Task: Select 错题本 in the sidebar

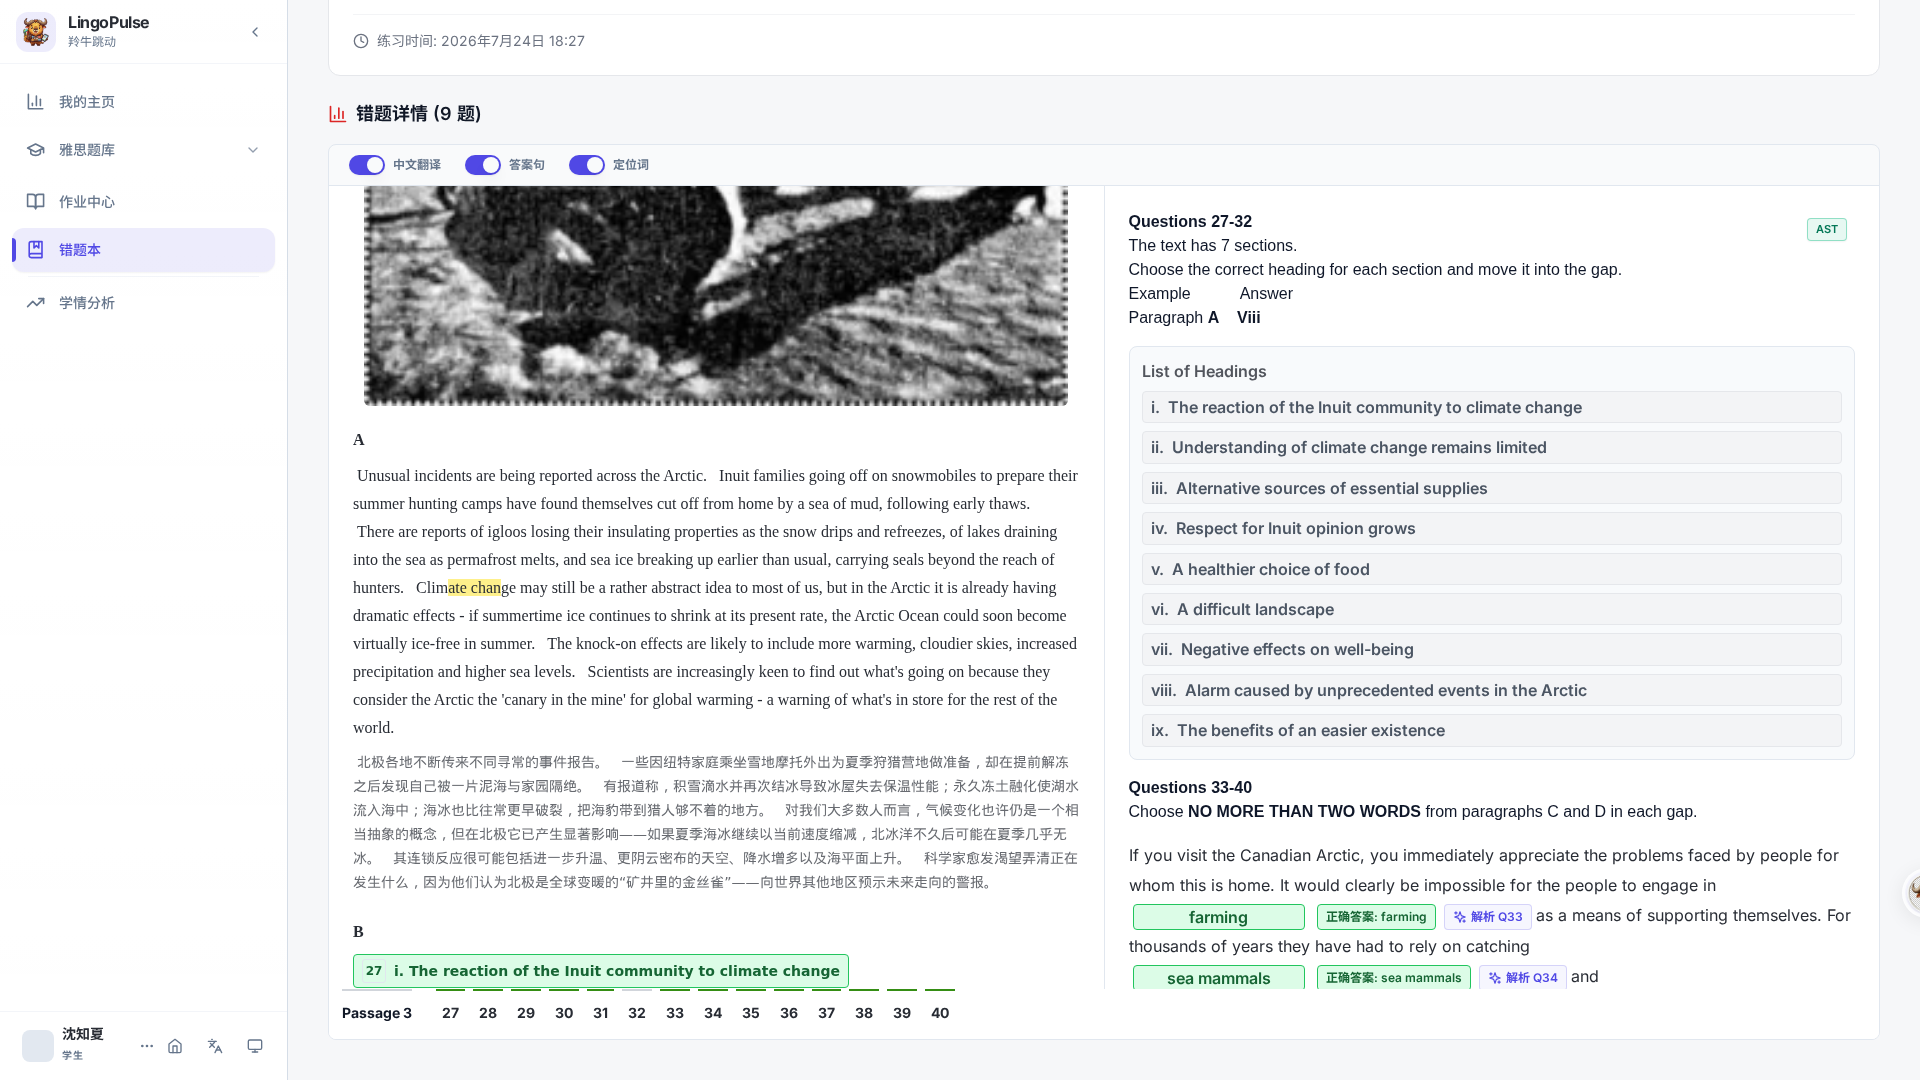Action: pyautogui.click(x=143, y=250)
